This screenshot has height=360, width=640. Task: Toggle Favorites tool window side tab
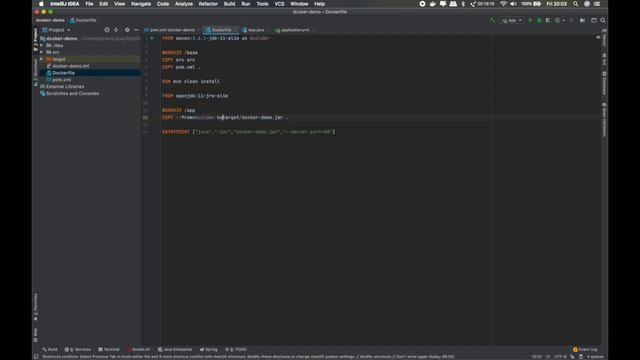click(x=36, y=307)
